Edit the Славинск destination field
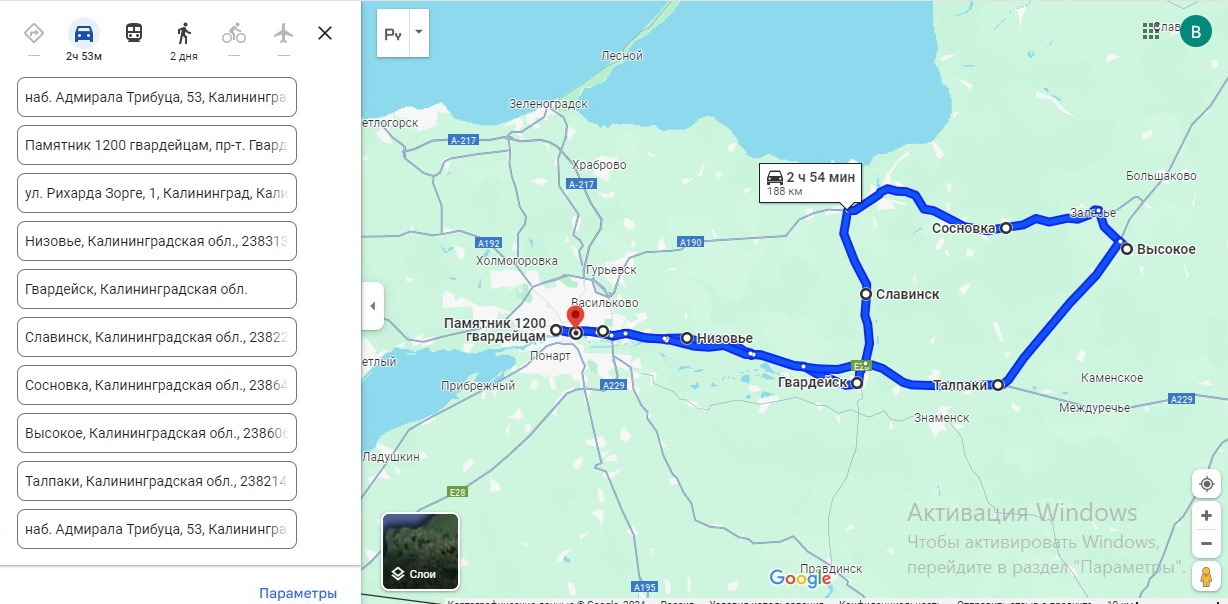This screenshot has width=1228, height=604. tap(157, 337)
